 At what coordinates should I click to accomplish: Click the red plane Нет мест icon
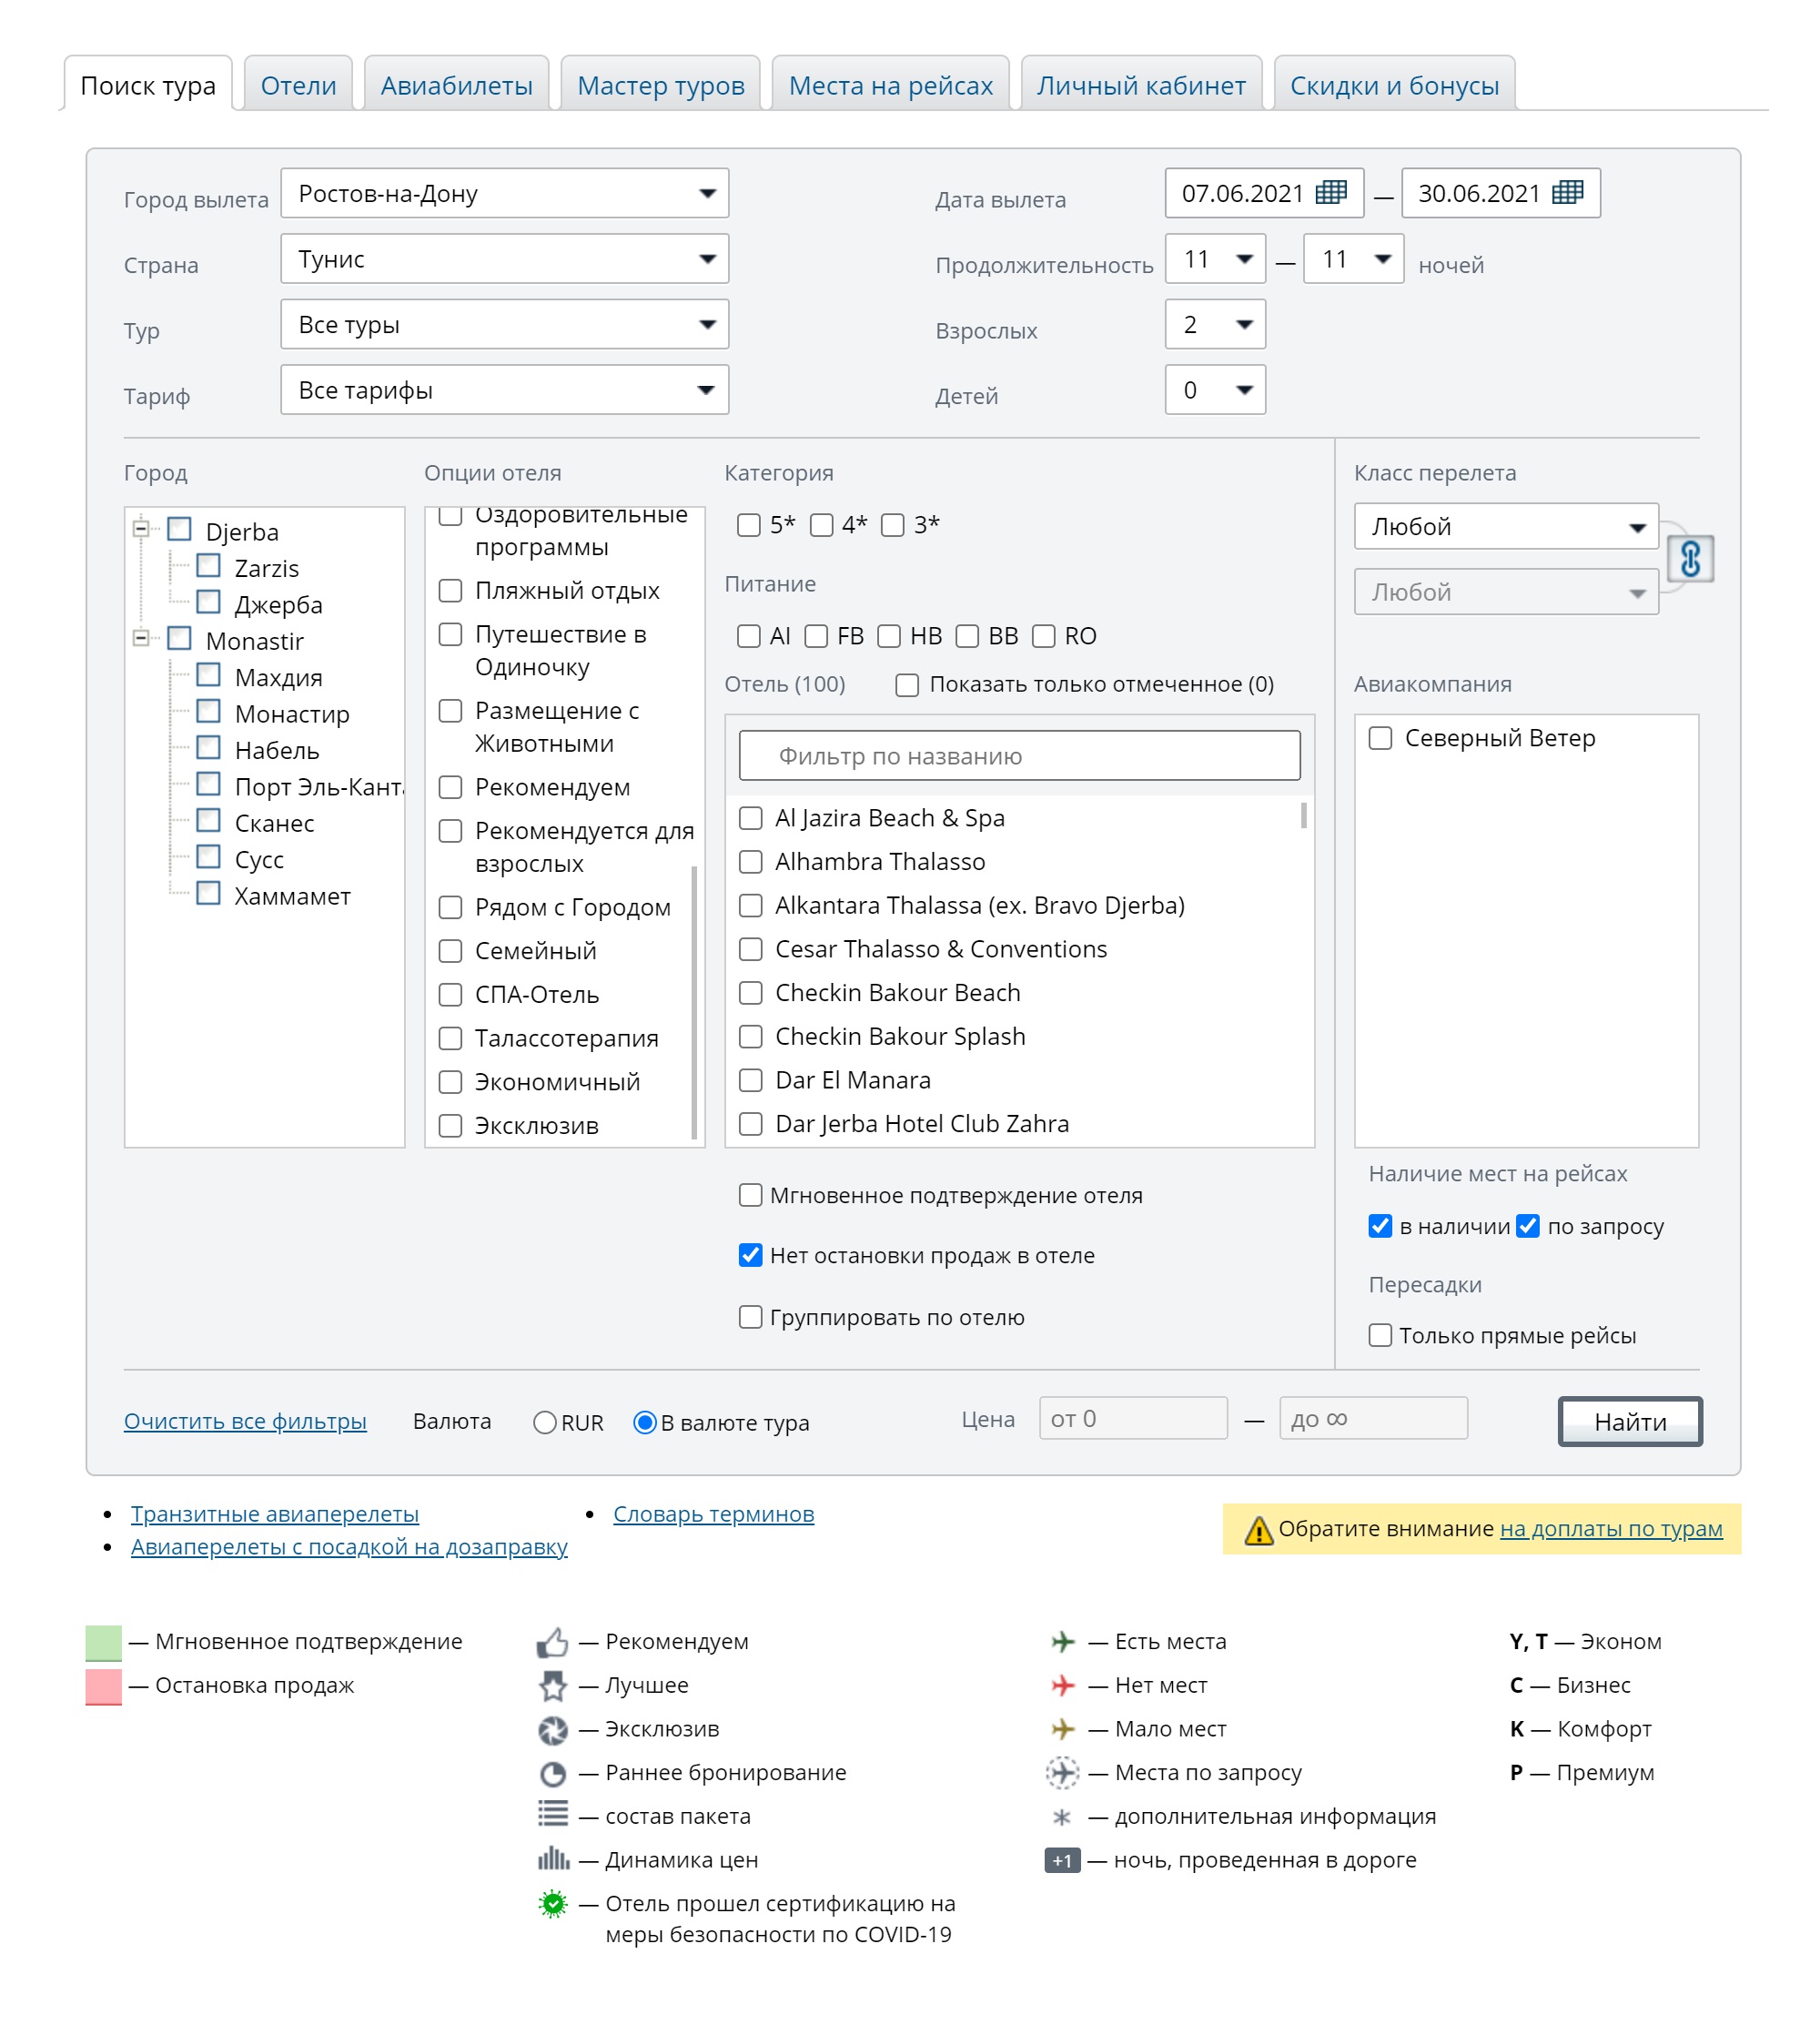click(x=1063, y=1686)
